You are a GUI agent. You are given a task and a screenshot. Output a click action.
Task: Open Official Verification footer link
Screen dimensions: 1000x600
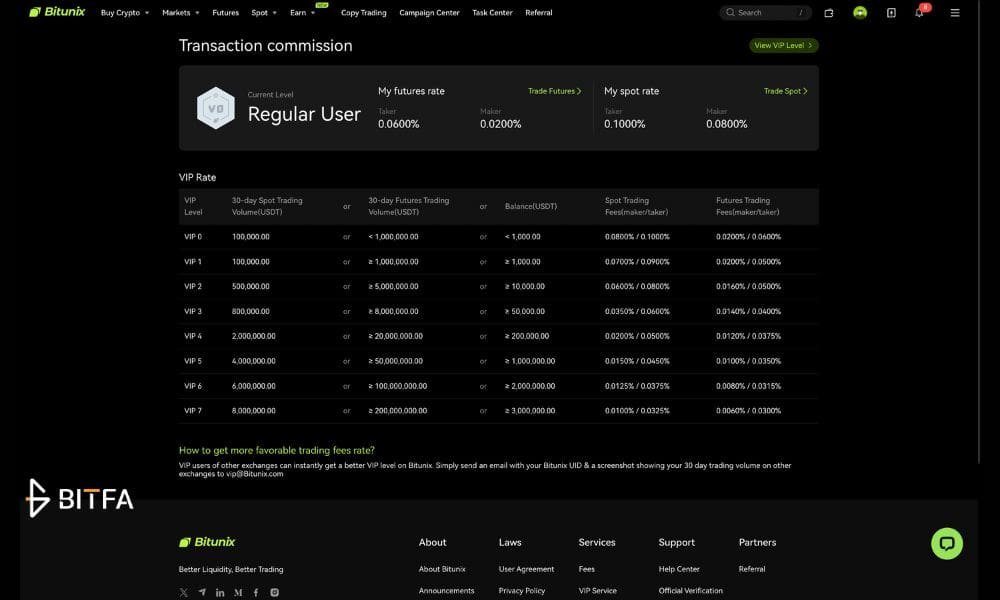[x=691, y=590]
